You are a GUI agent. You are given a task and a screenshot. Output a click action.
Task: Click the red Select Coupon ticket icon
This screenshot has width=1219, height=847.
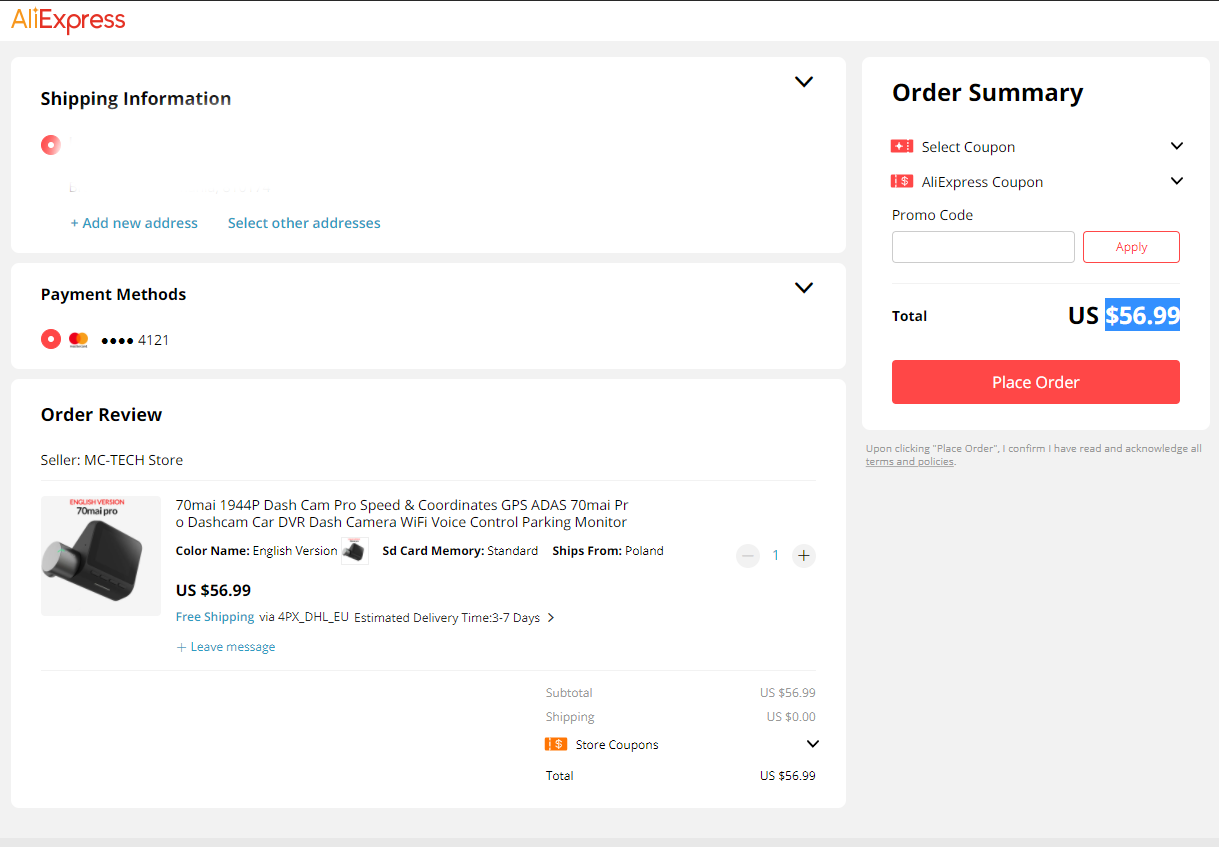[902, 147]
